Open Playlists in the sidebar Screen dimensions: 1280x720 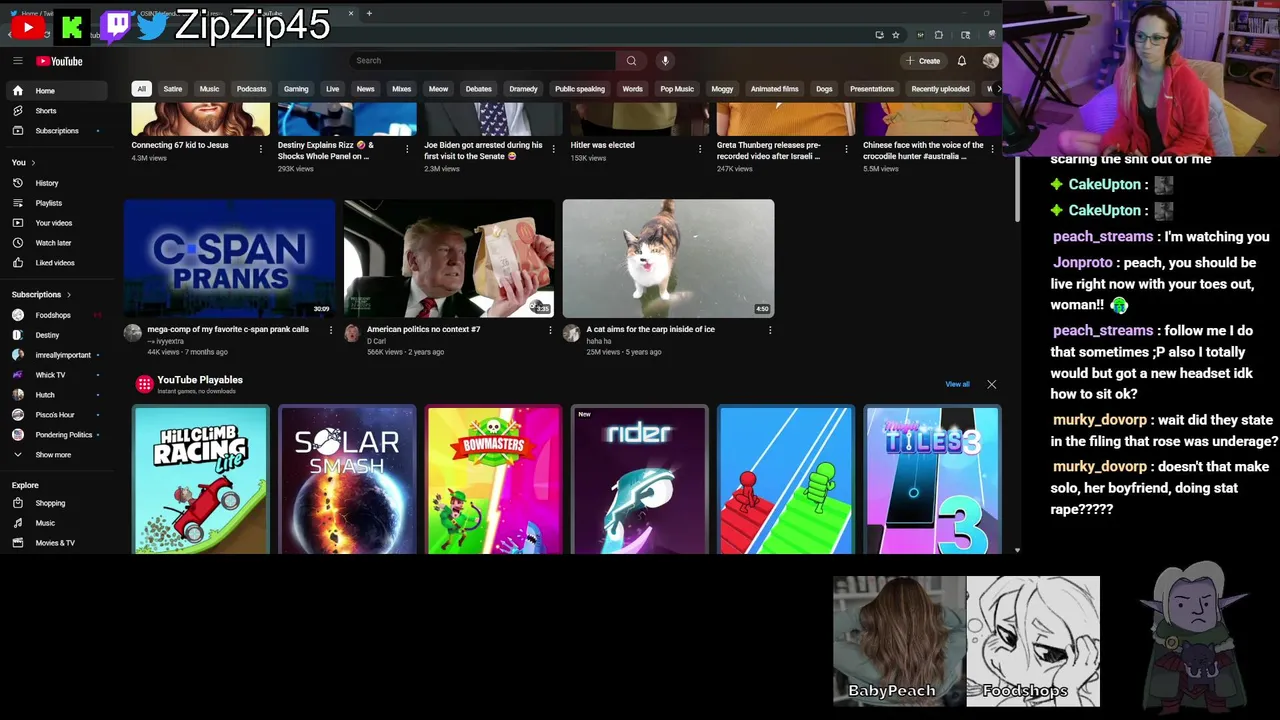click(58, 203)
